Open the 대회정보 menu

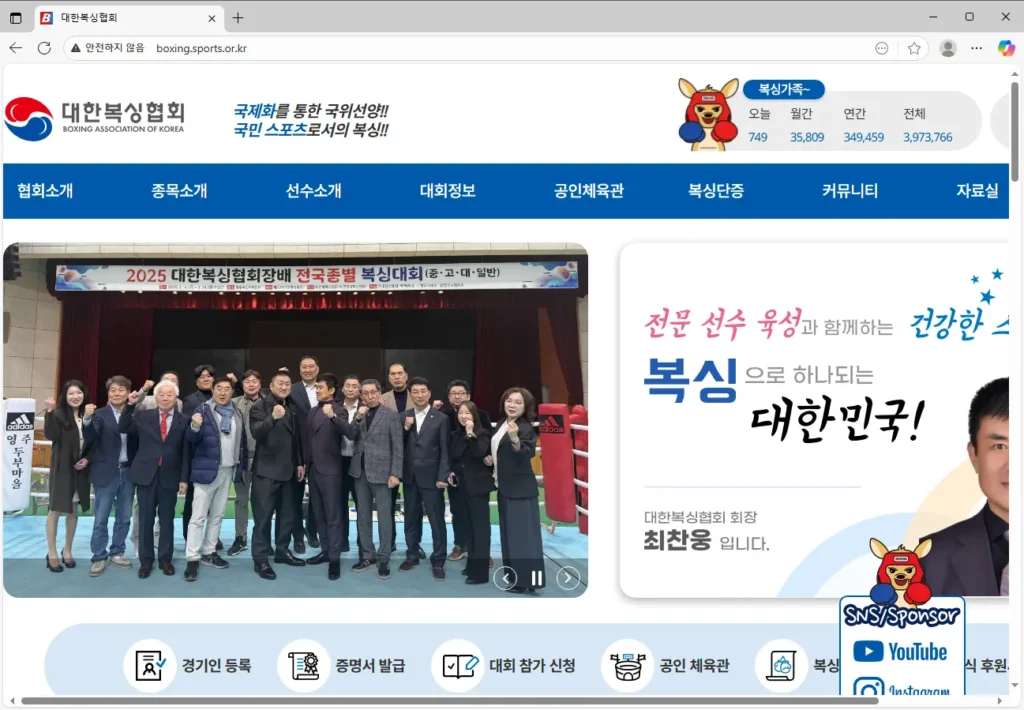446,191
